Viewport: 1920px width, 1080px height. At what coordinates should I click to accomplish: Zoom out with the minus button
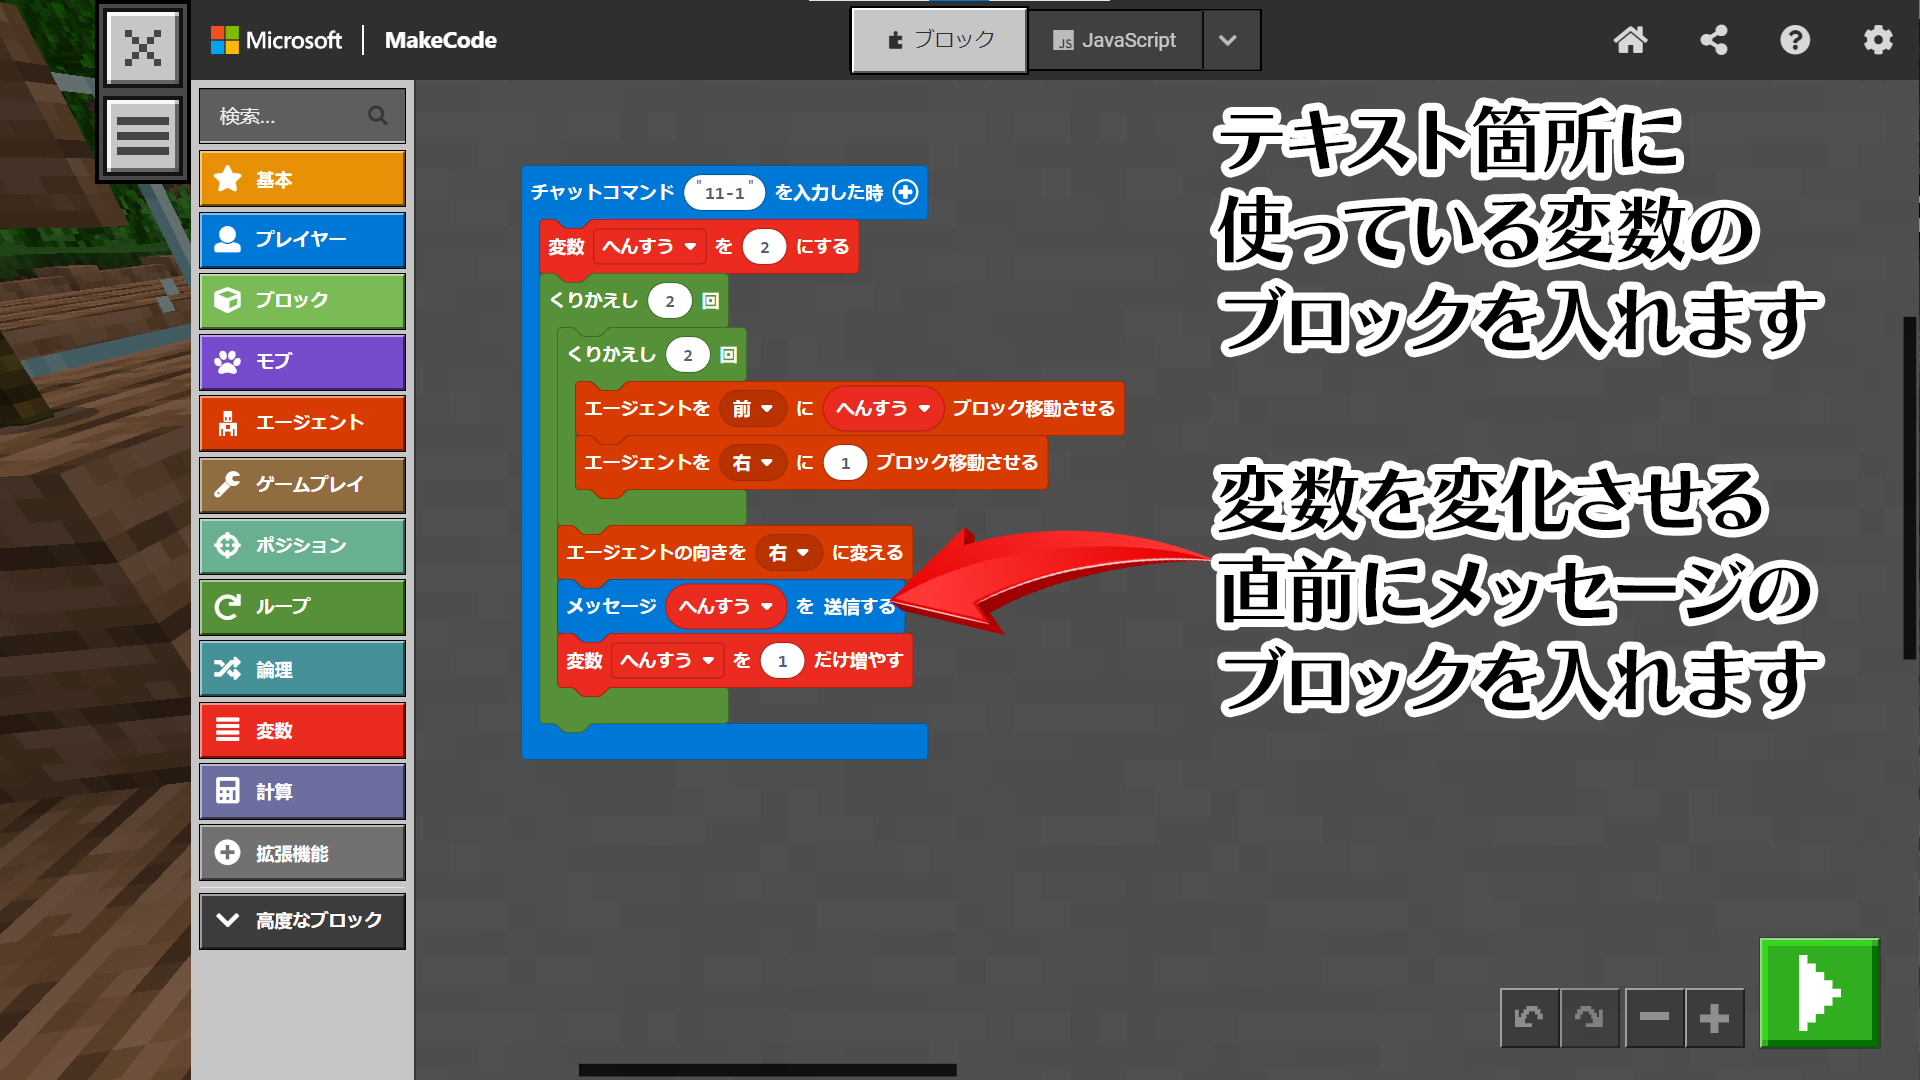click(1654, 1018)
